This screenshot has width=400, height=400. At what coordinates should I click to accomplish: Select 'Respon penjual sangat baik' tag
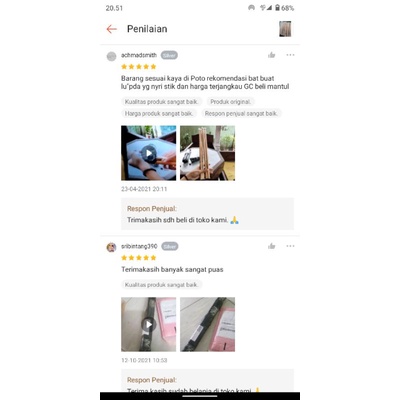241,114
